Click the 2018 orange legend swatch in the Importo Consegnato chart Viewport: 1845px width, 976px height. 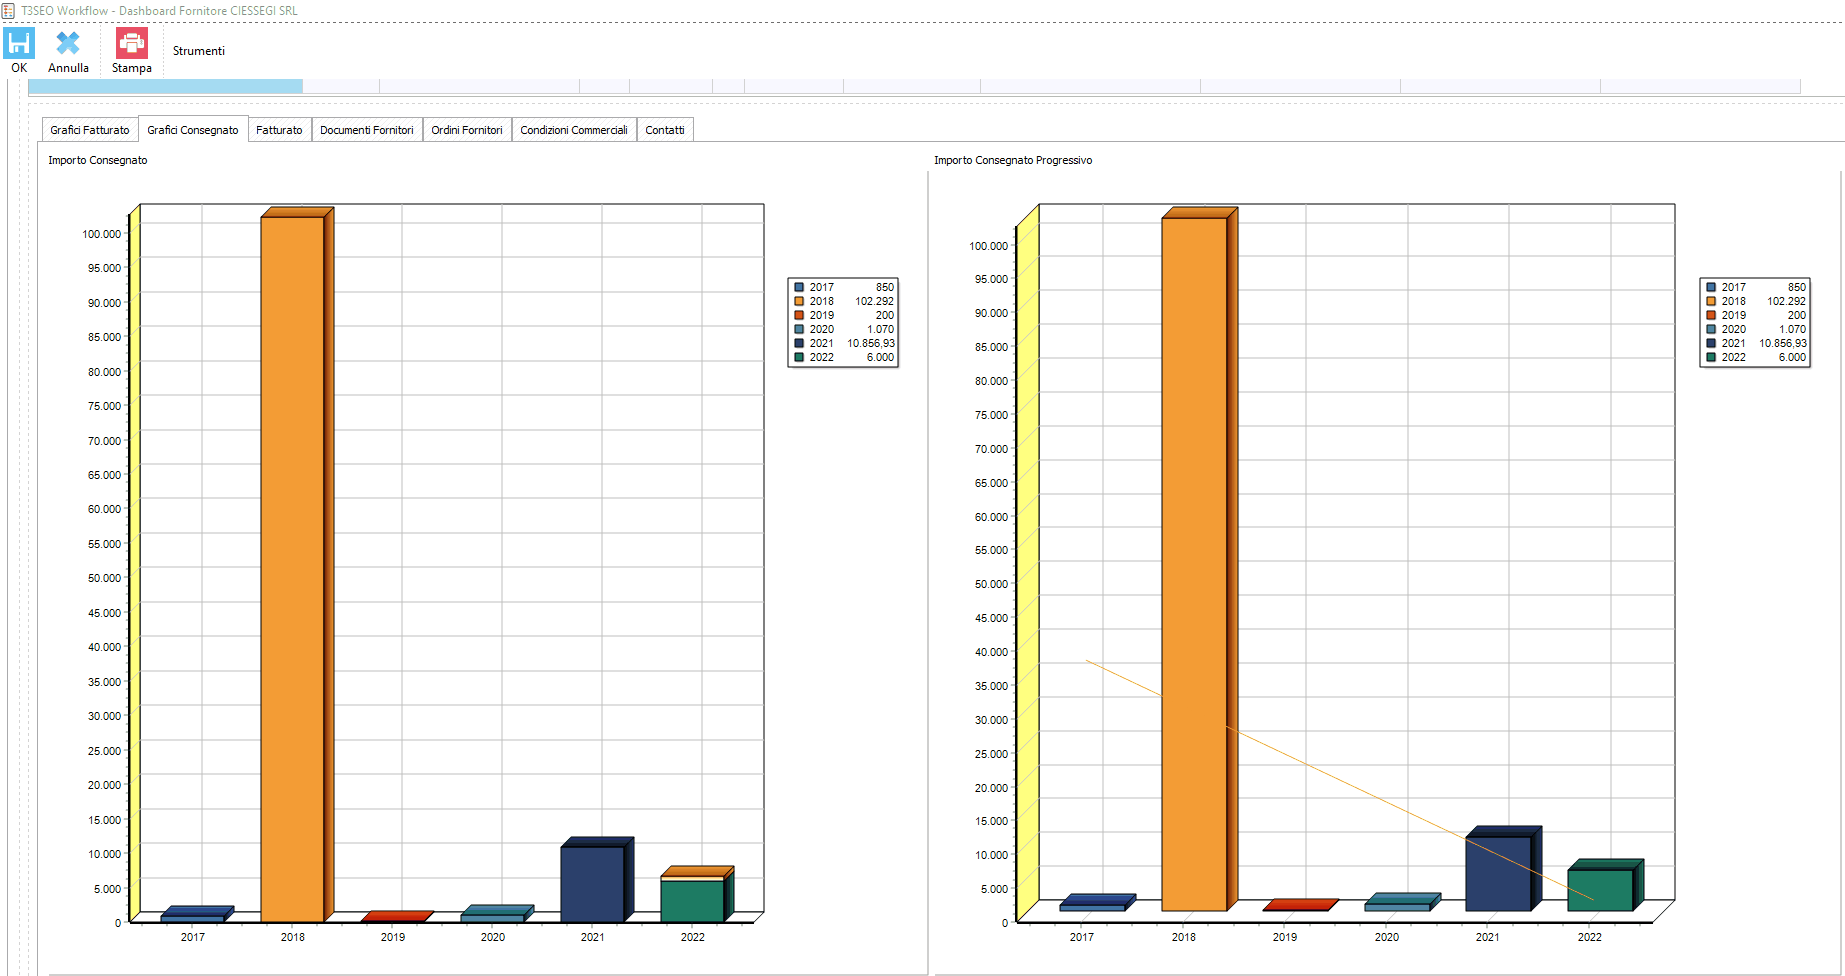click(x=799, y=301)
